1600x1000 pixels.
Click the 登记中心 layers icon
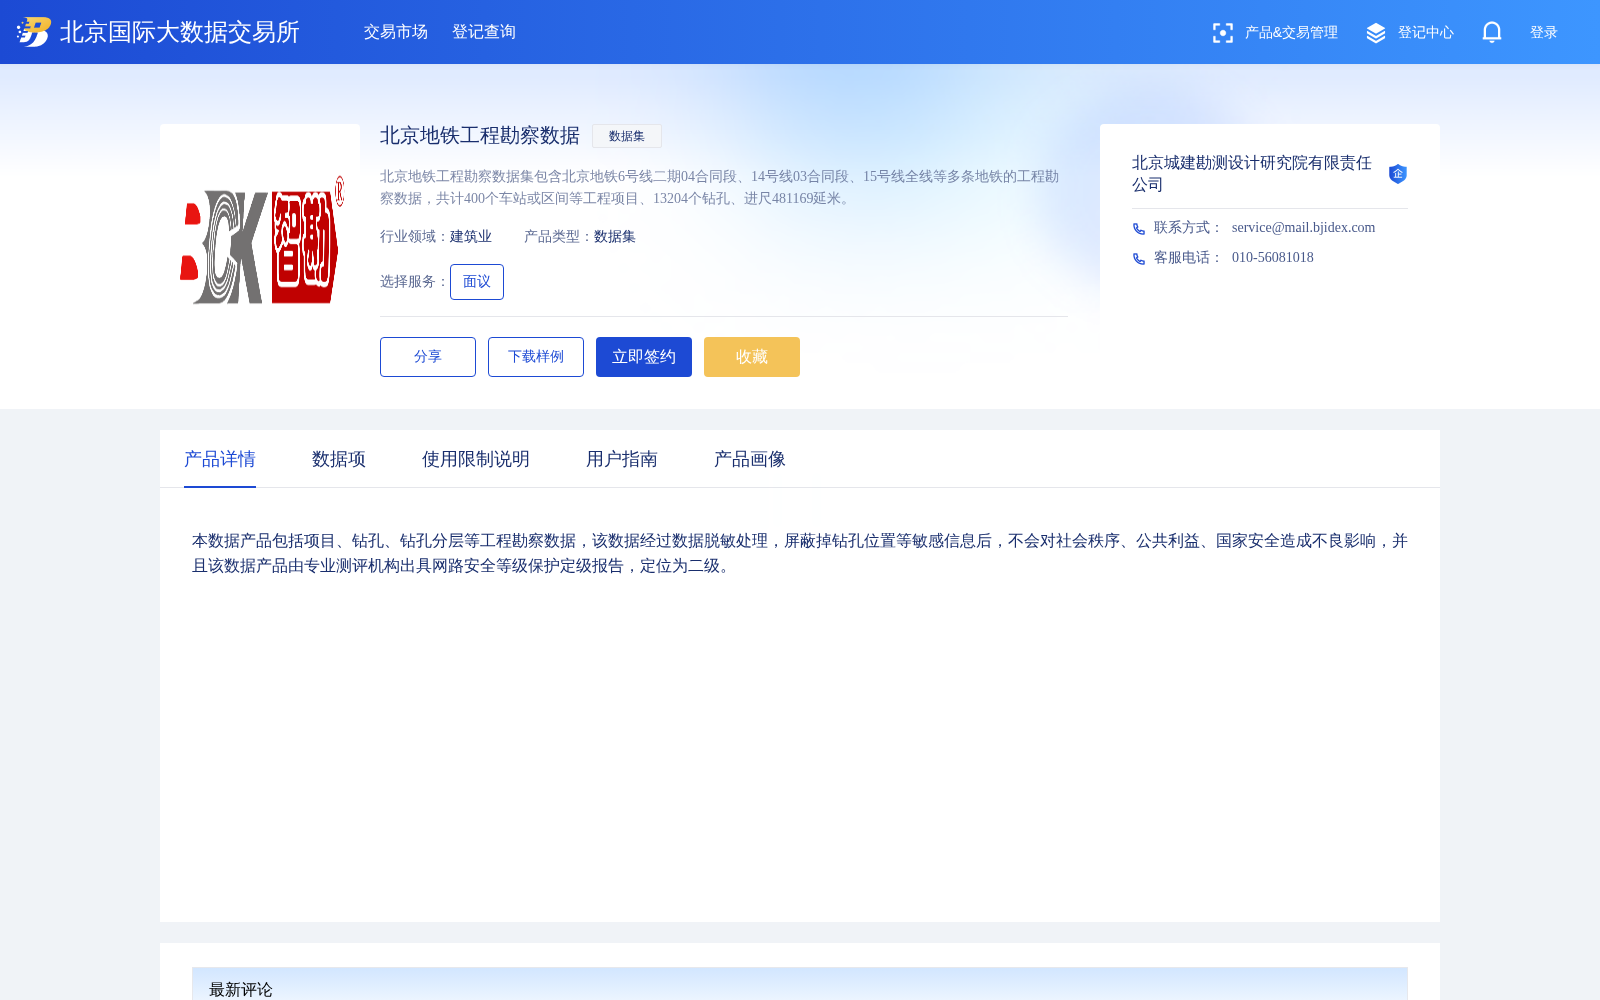[1376, 33]
